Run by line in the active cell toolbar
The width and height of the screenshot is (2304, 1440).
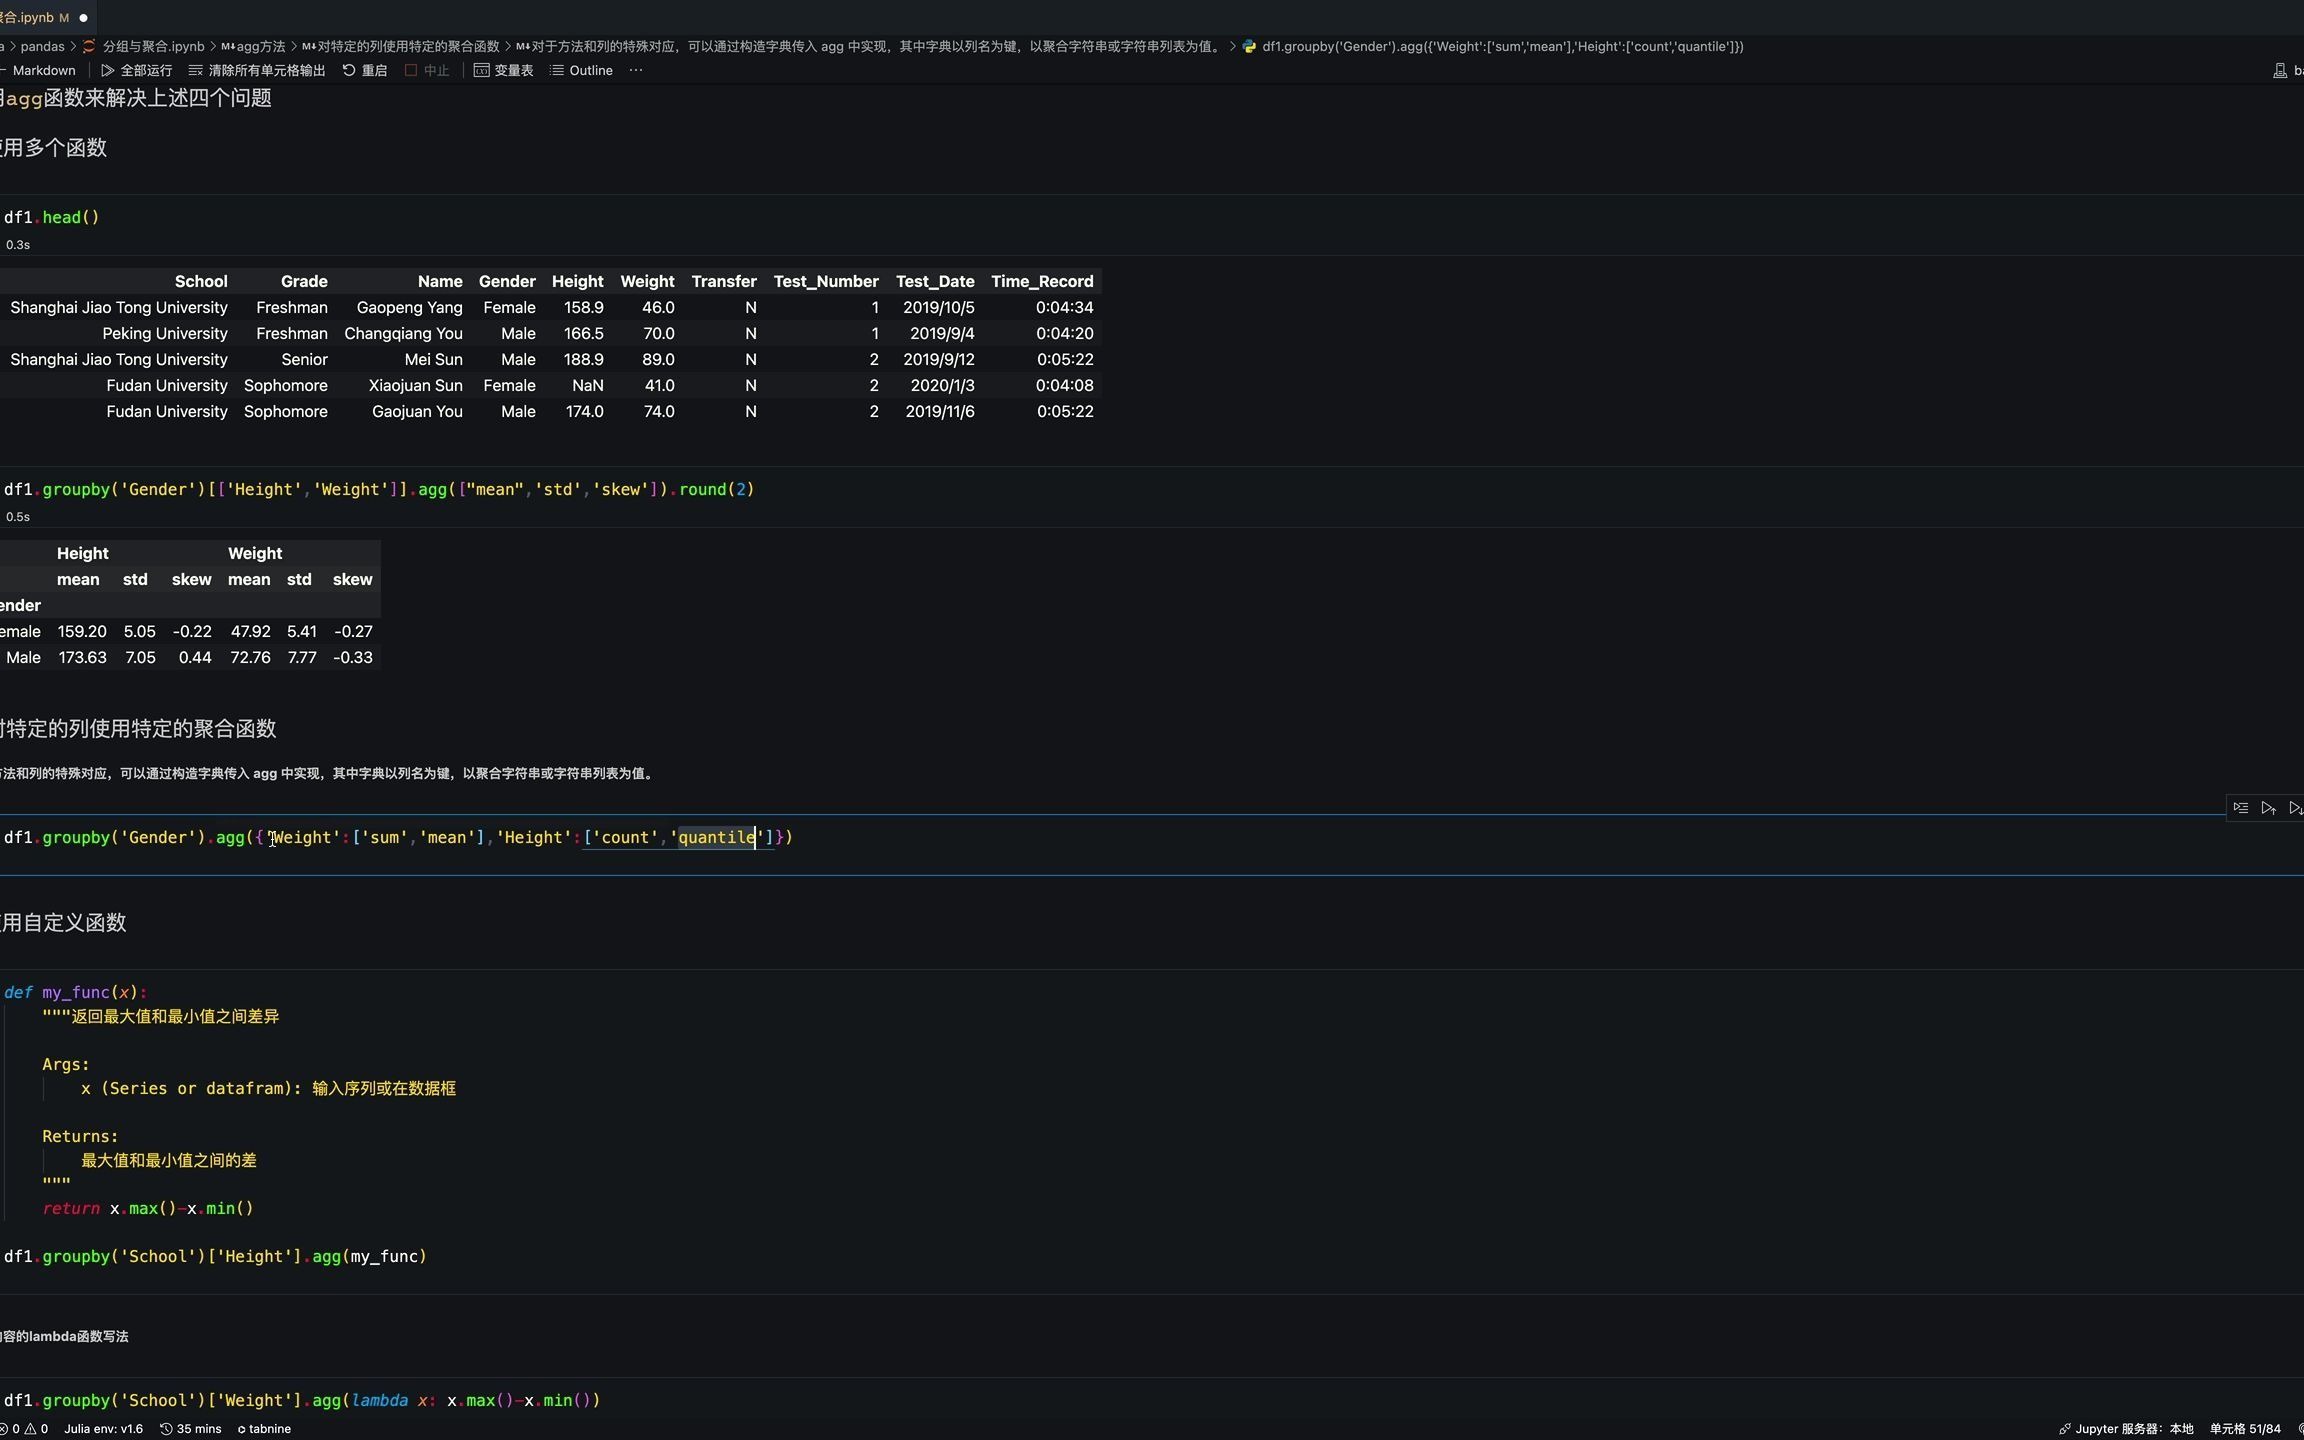(x=2241, y=808)
